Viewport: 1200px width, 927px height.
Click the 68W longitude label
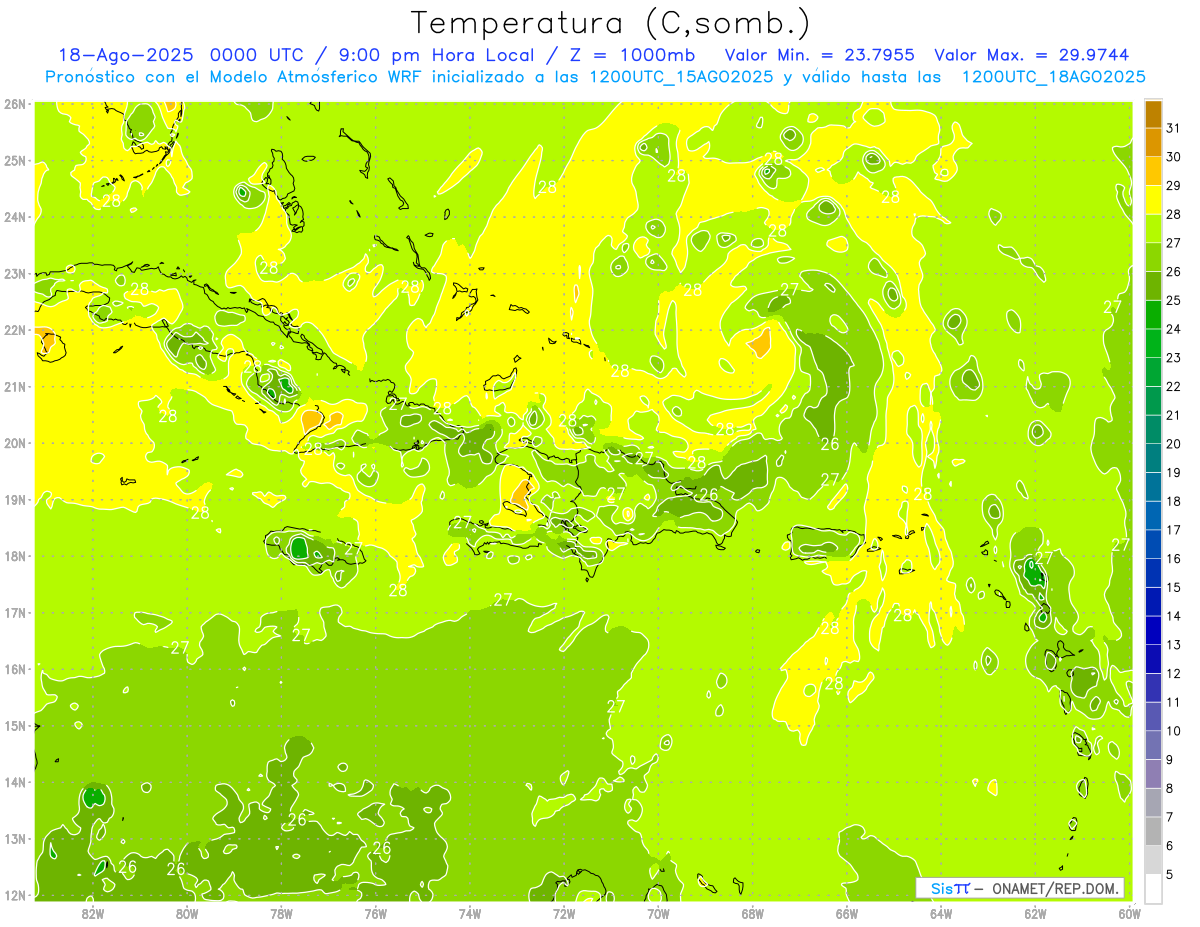pyautogui.click(x=753, y=912)
